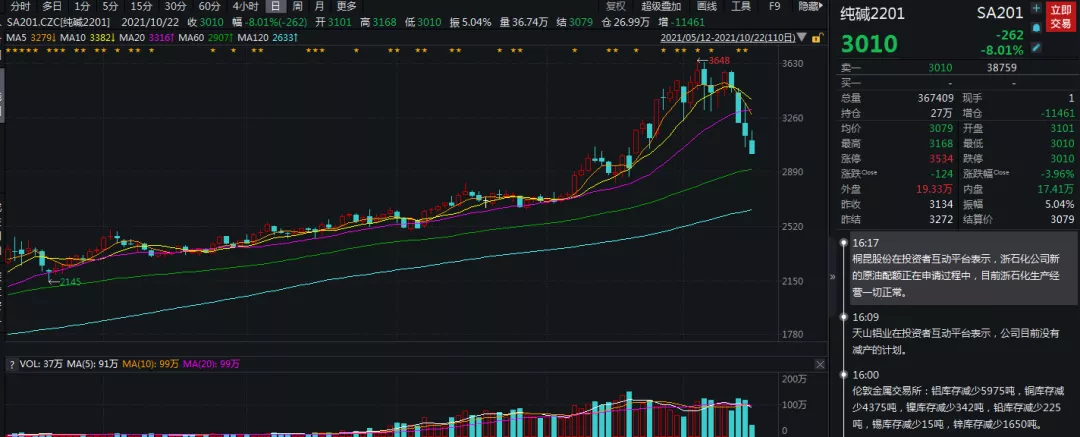Select the 日 daily period tab
Screen dimensions: 1080x437
pos(275,7)
